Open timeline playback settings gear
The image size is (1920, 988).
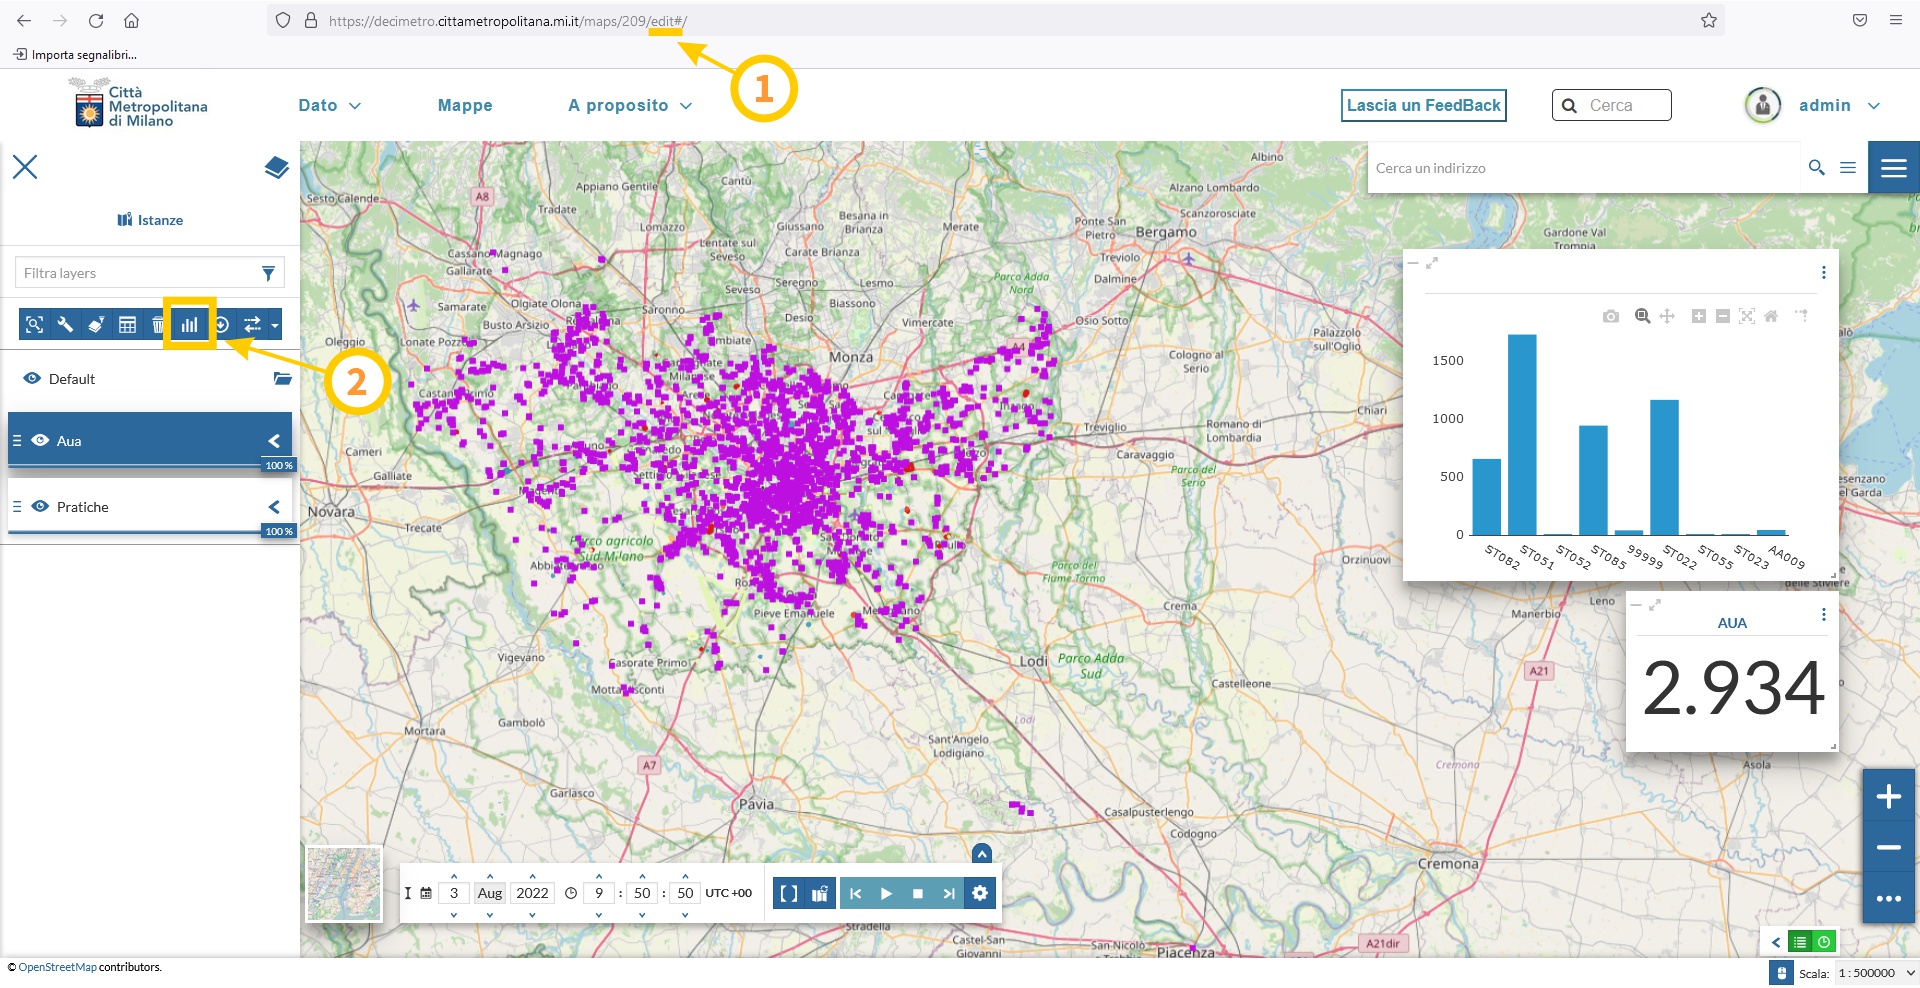tap(980, 893)
